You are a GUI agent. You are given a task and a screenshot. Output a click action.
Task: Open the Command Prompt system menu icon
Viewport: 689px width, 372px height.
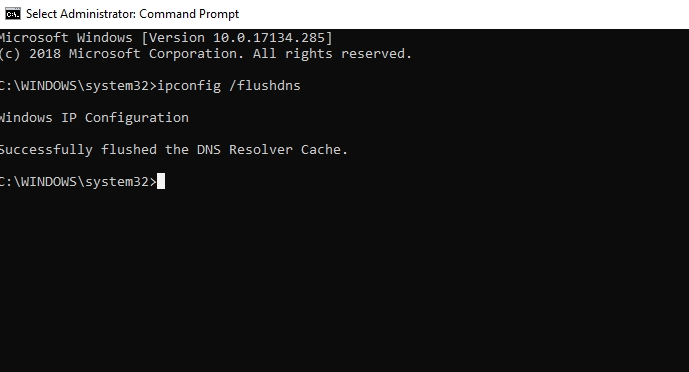(13, 14)
